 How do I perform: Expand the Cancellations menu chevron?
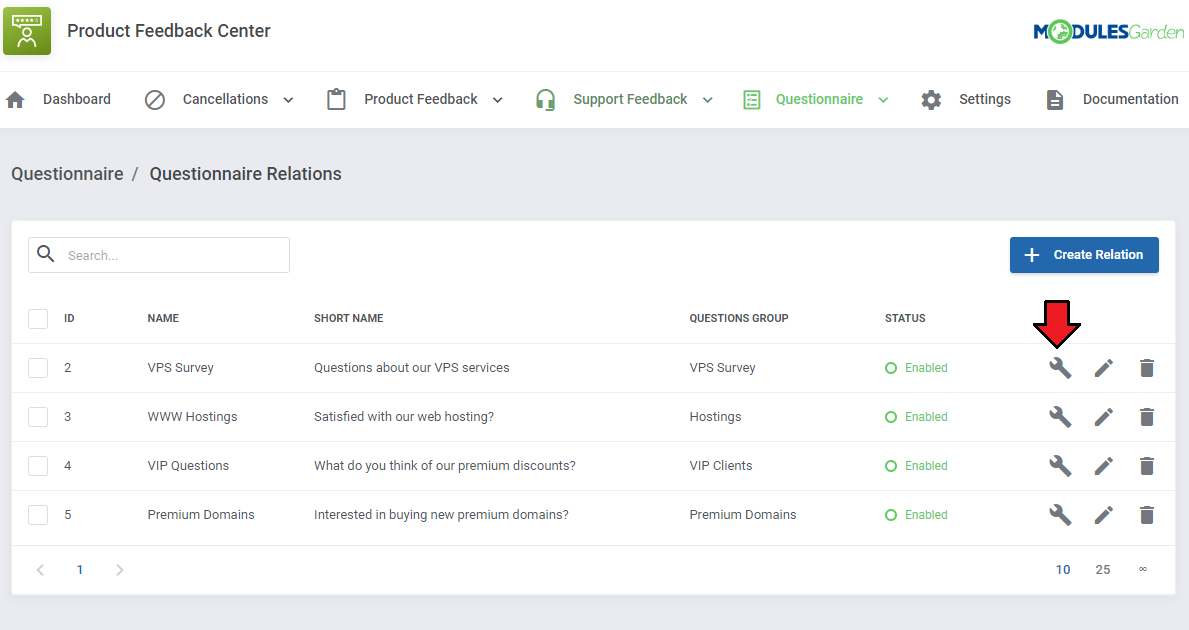pos(288,100)
